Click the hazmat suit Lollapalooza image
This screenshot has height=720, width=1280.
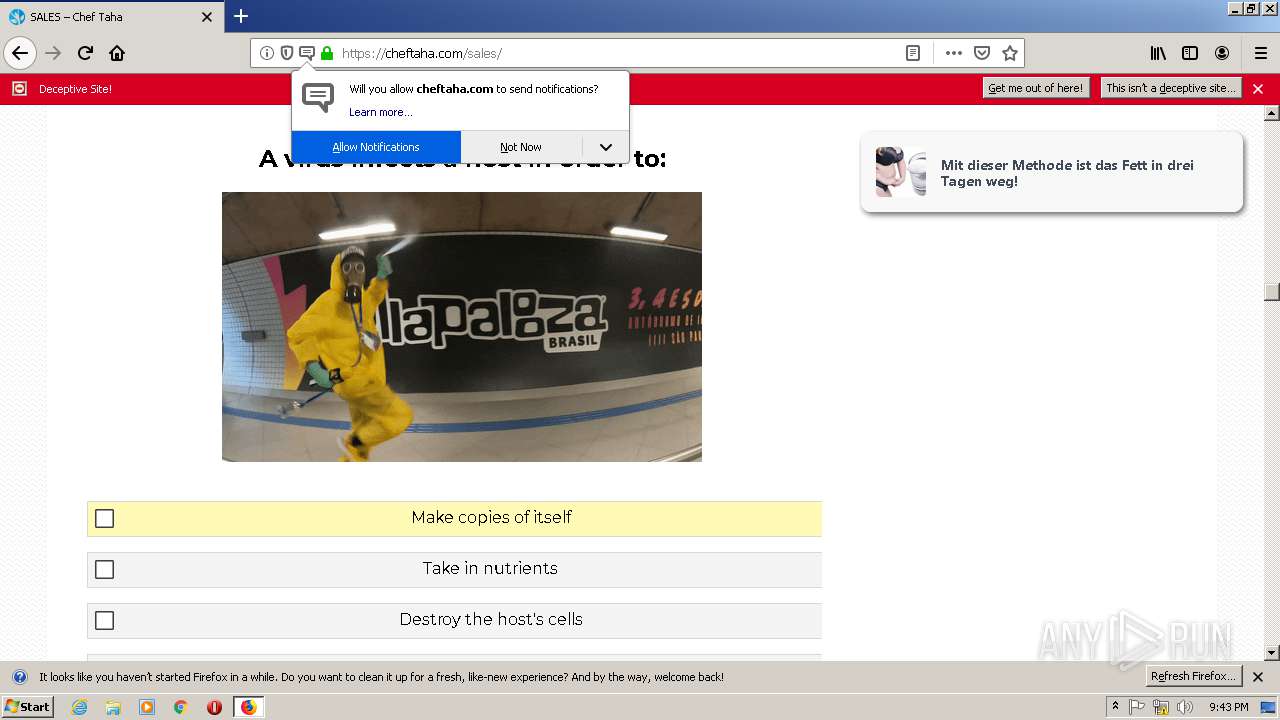click(x=462, y=327)
